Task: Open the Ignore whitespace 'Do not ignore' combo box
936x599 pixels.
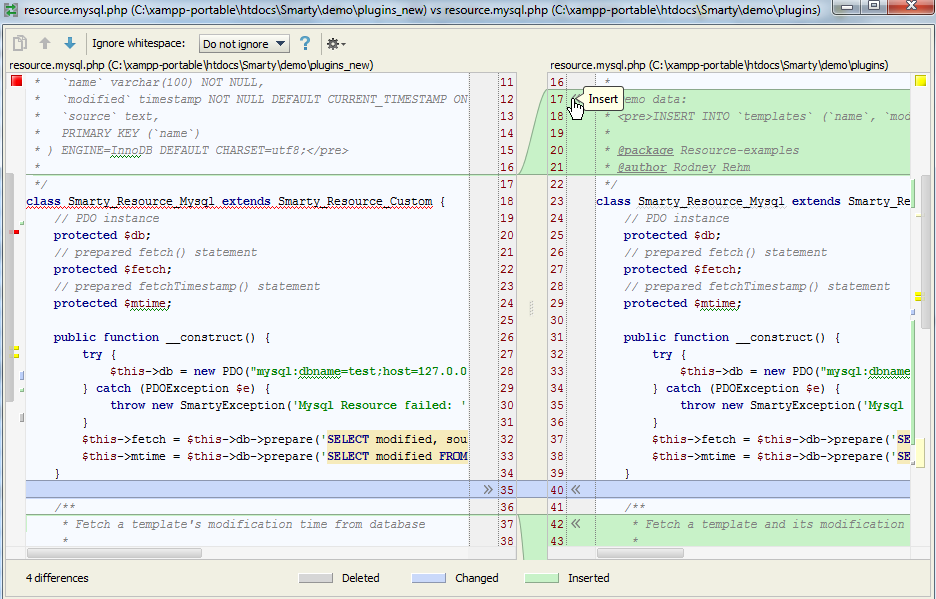Action: (x=244, y=44)
